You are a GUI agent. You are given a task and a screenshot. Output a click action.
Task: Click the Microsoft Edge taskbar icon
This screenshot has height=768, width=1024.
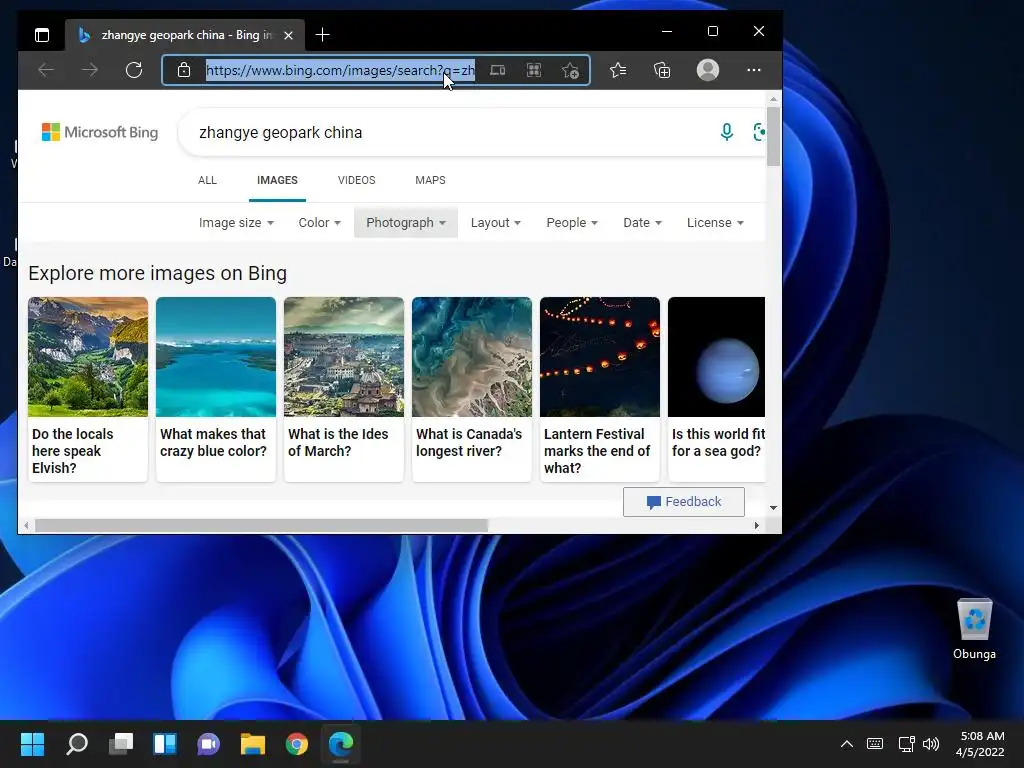pos(341,744)
